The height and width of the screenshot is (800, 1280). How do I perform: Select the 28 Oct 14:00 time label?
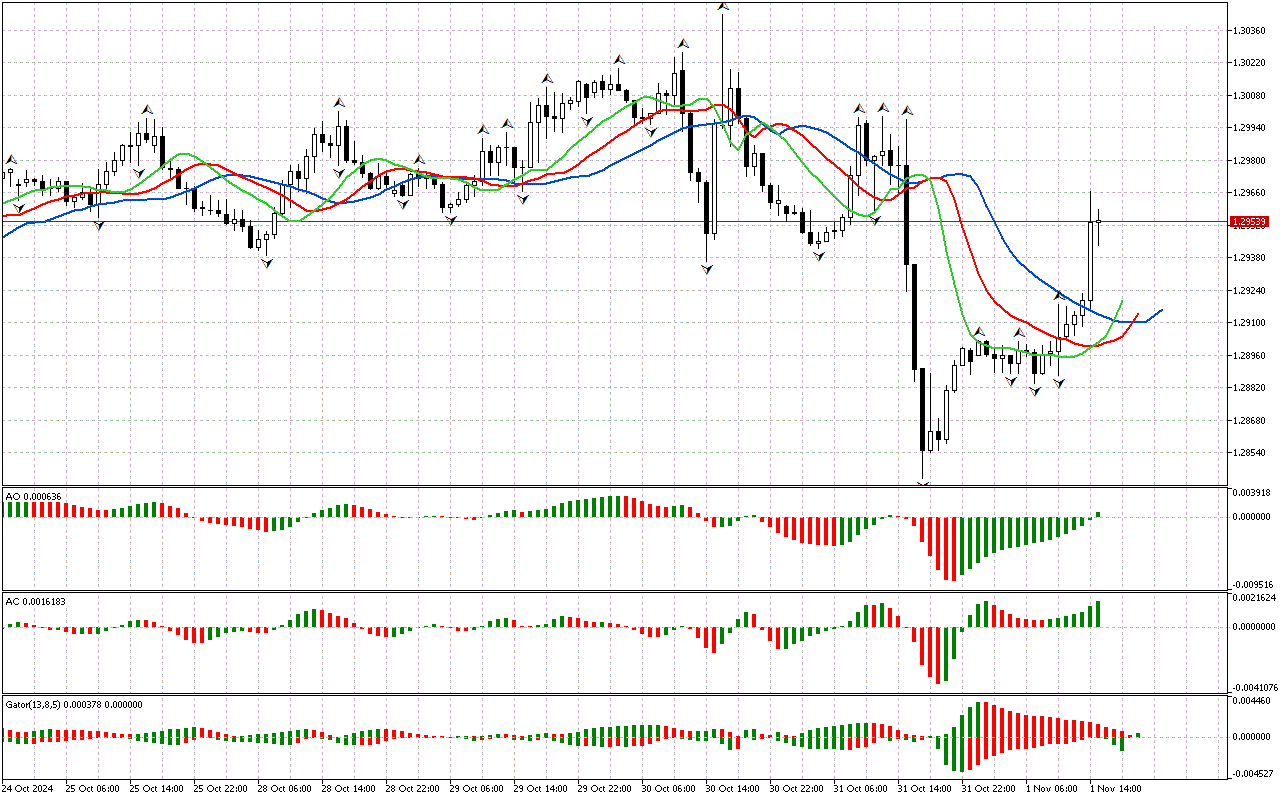tap(351, 788)
